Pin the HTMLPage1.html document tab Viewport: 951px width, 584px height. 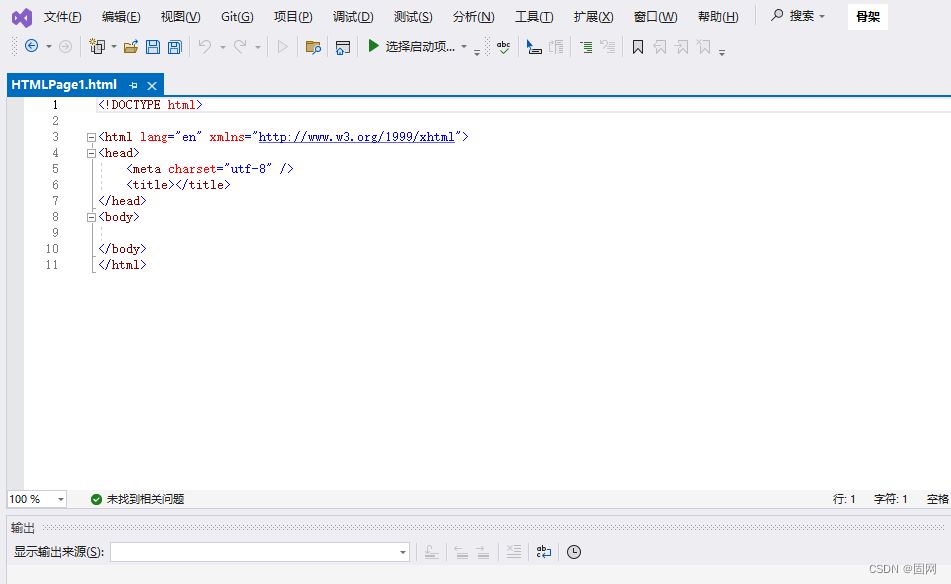[133, 85]
